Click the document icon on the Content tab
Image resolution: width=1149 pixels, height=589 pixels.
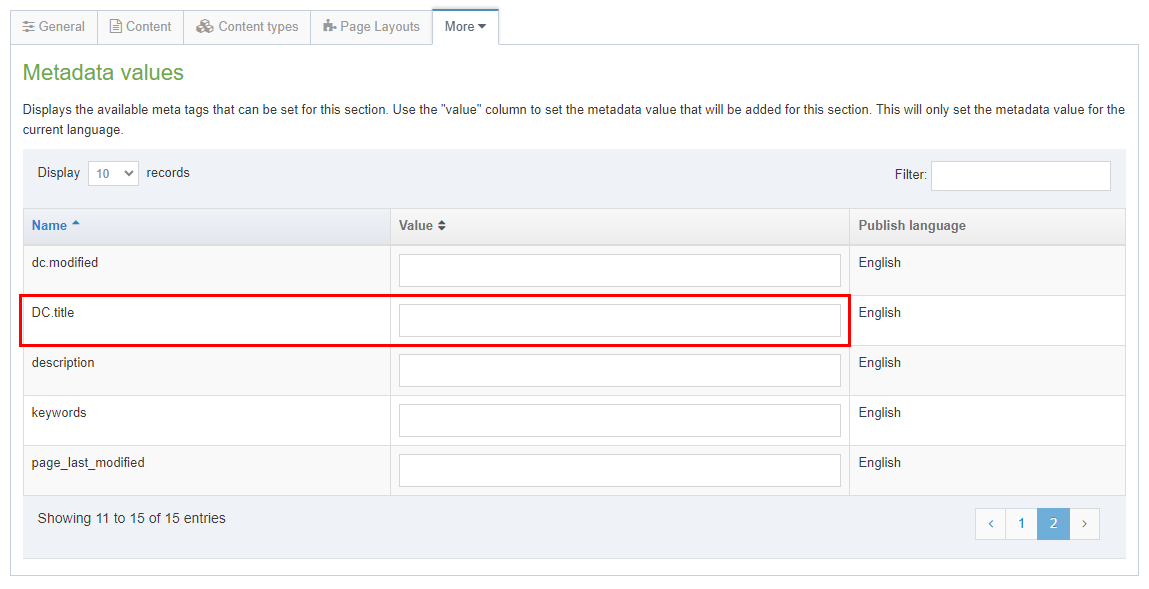(x=116, y=27)
